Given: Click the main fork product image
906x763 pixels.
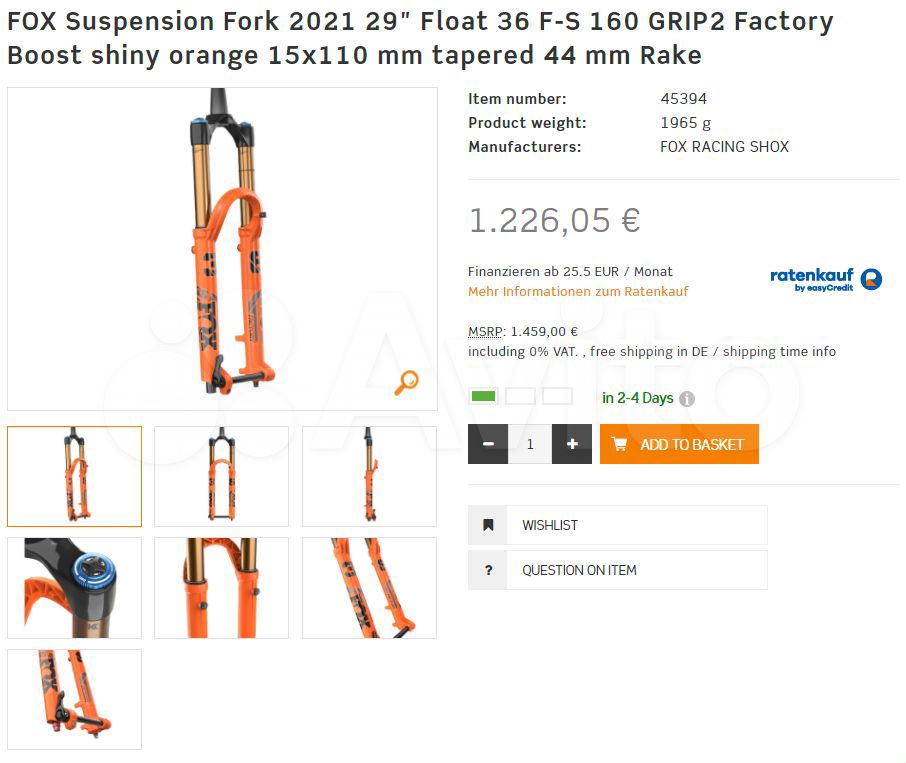Looking at the screenshot, I should tap(222, 249).
